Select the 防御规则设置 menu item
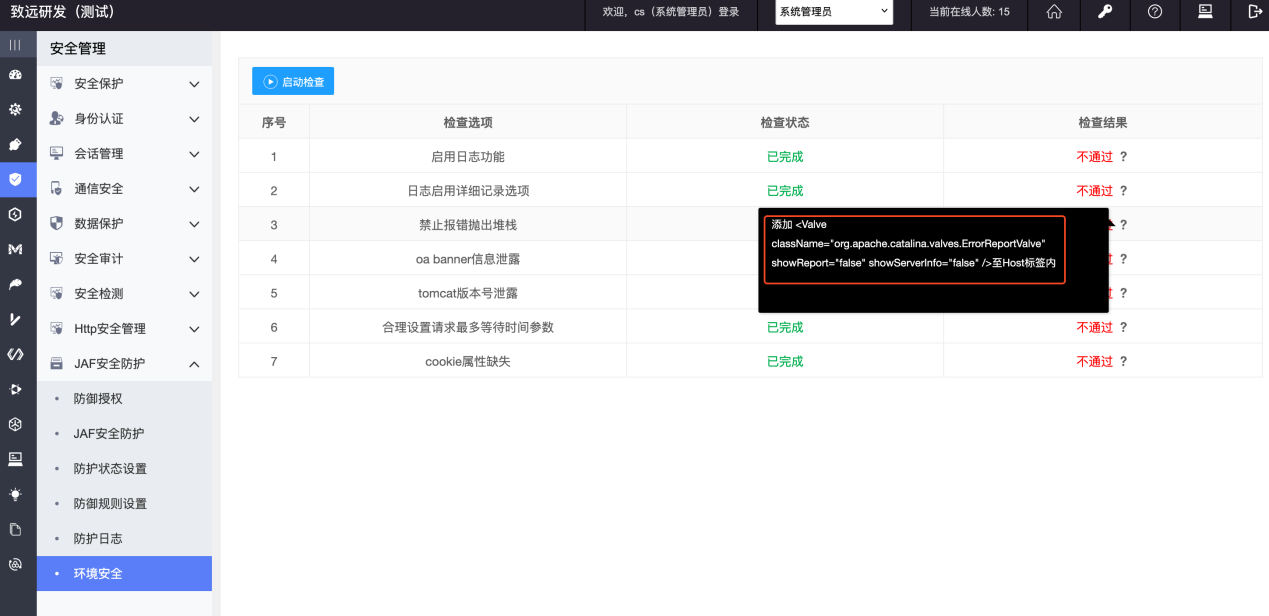Screen dimensions: 1269x616 click(x=110, y=504)
